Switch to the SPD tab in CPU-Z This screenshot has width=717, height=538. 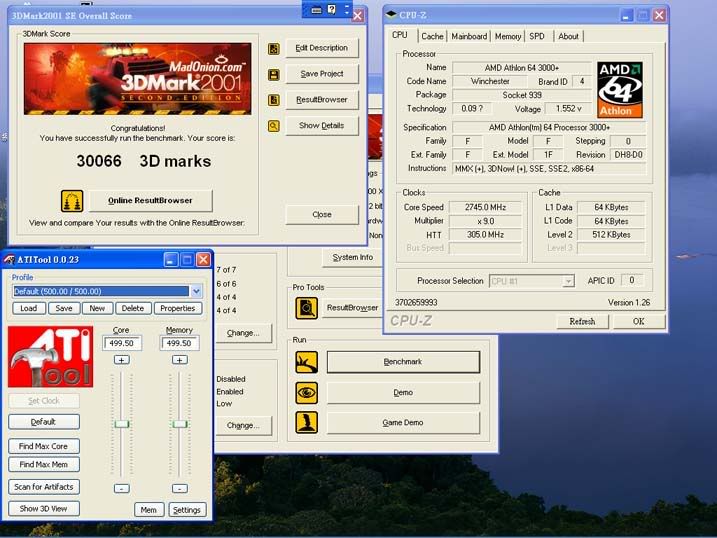tap(537, 37)
